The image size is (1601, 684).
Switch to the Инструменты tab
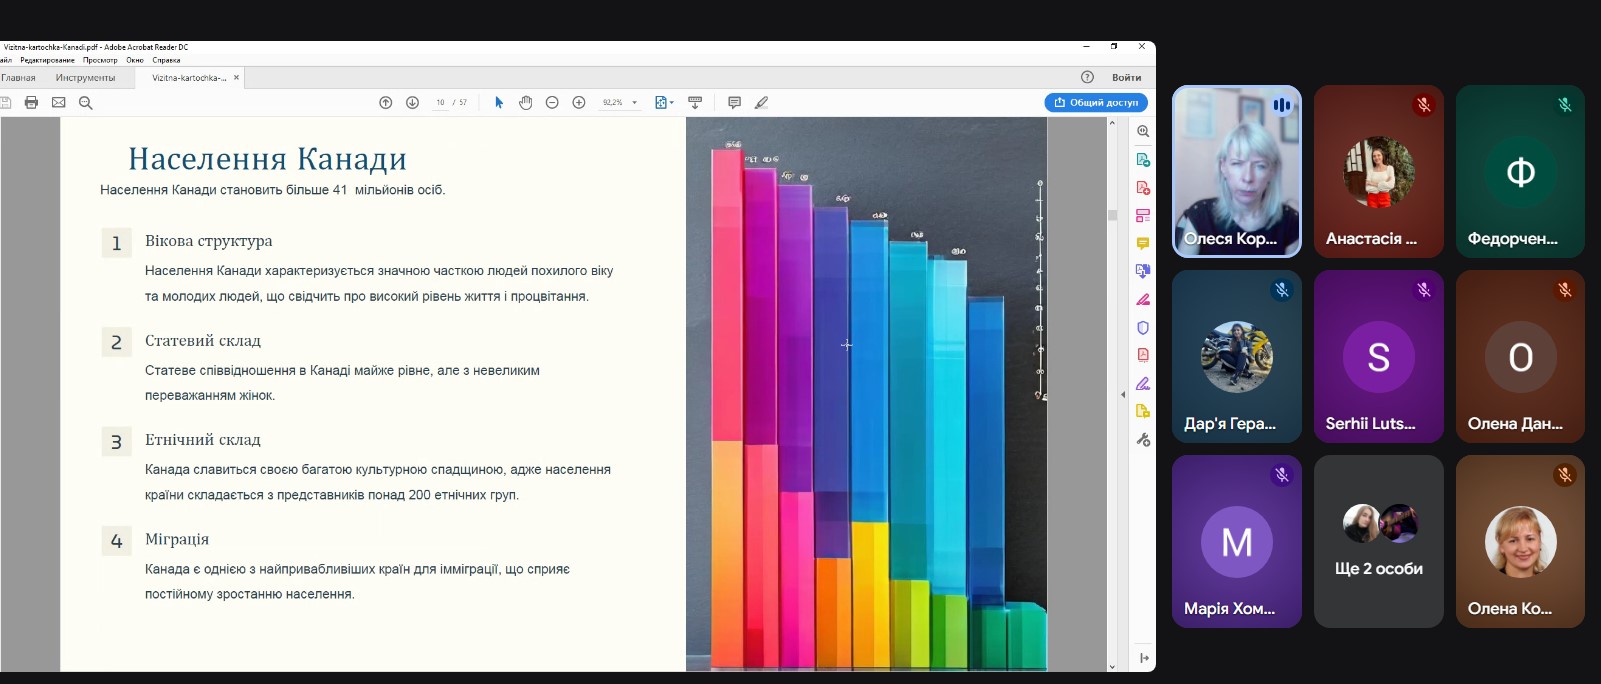[x=85, y=78]
